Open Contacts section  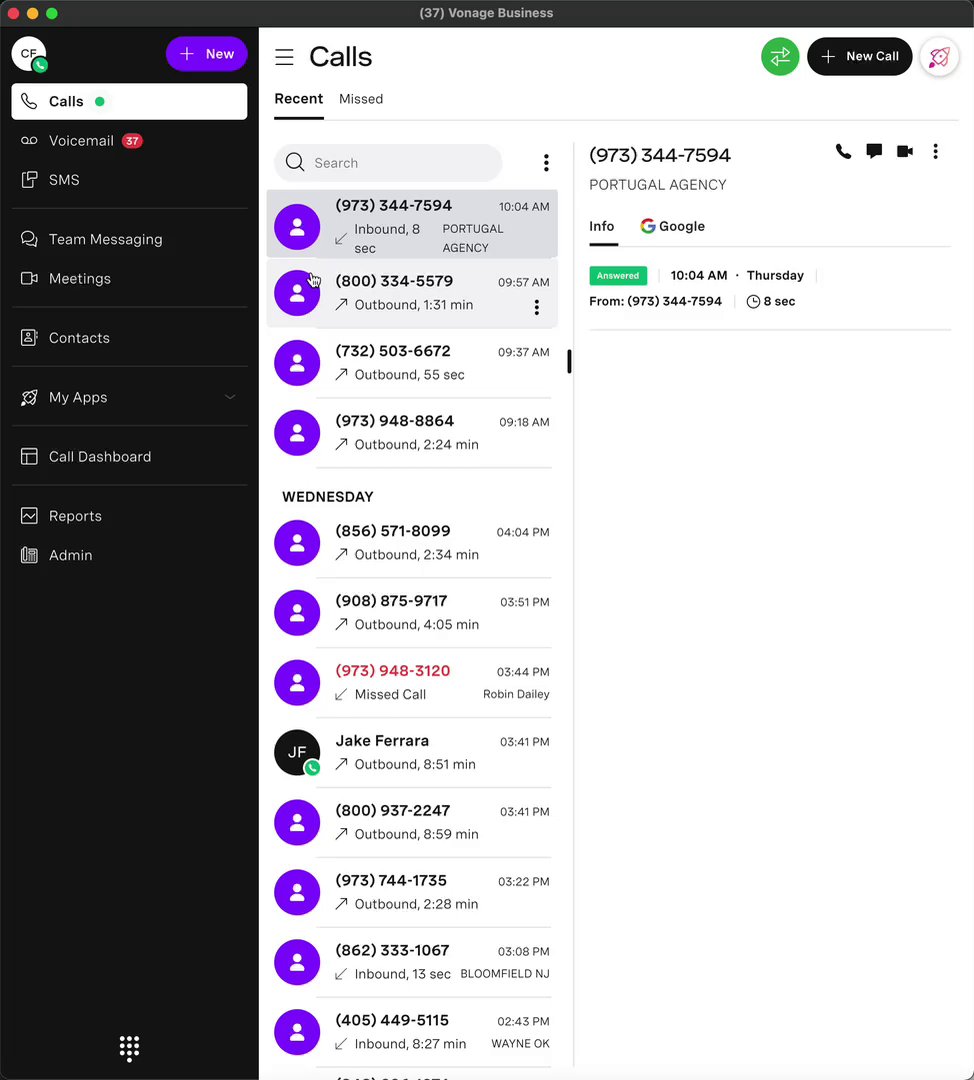click(x=129, y=338)
